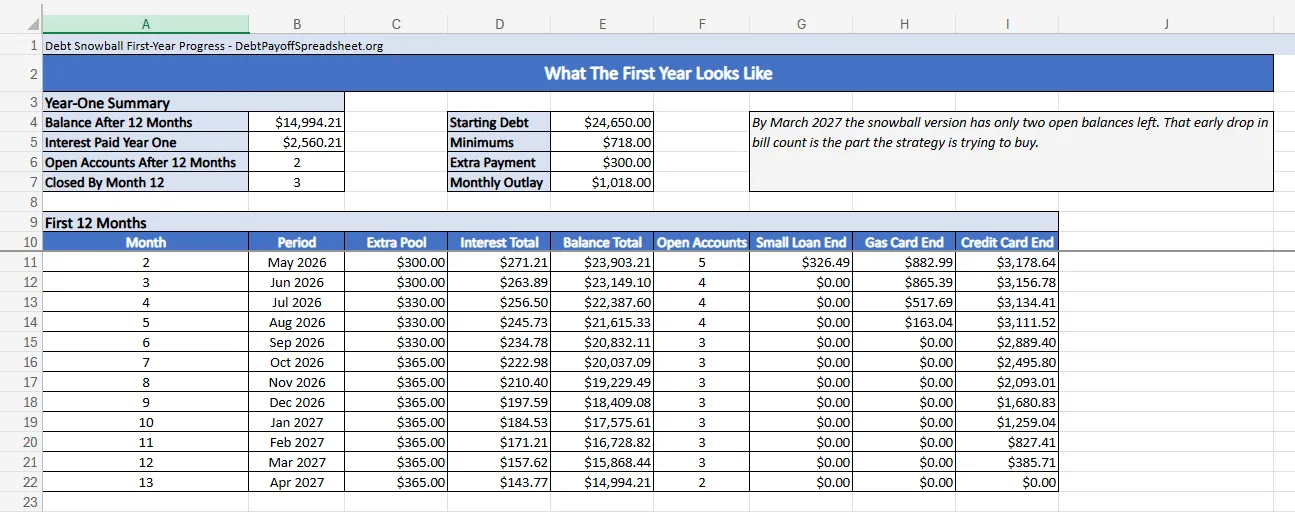This screenshot has height=512, width=1295.
Task: Select the 'Year-One Summary' heading cell
Action: (x=193, y=102)
